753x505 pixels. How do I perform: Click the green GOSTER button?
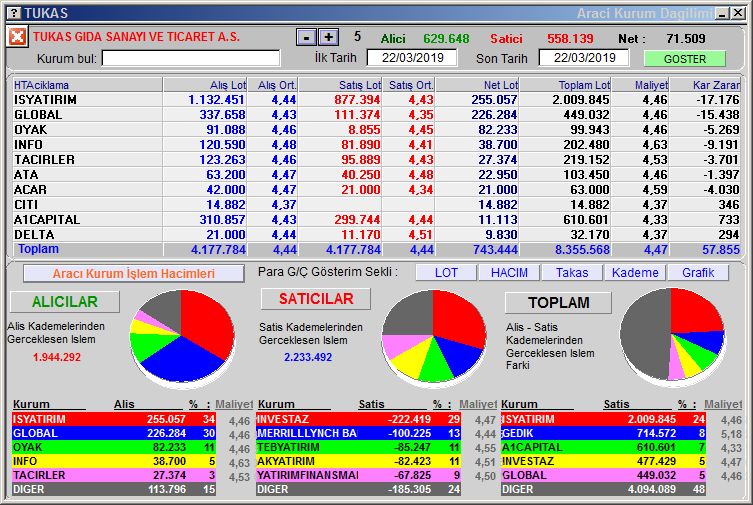(x=685, y=59)
